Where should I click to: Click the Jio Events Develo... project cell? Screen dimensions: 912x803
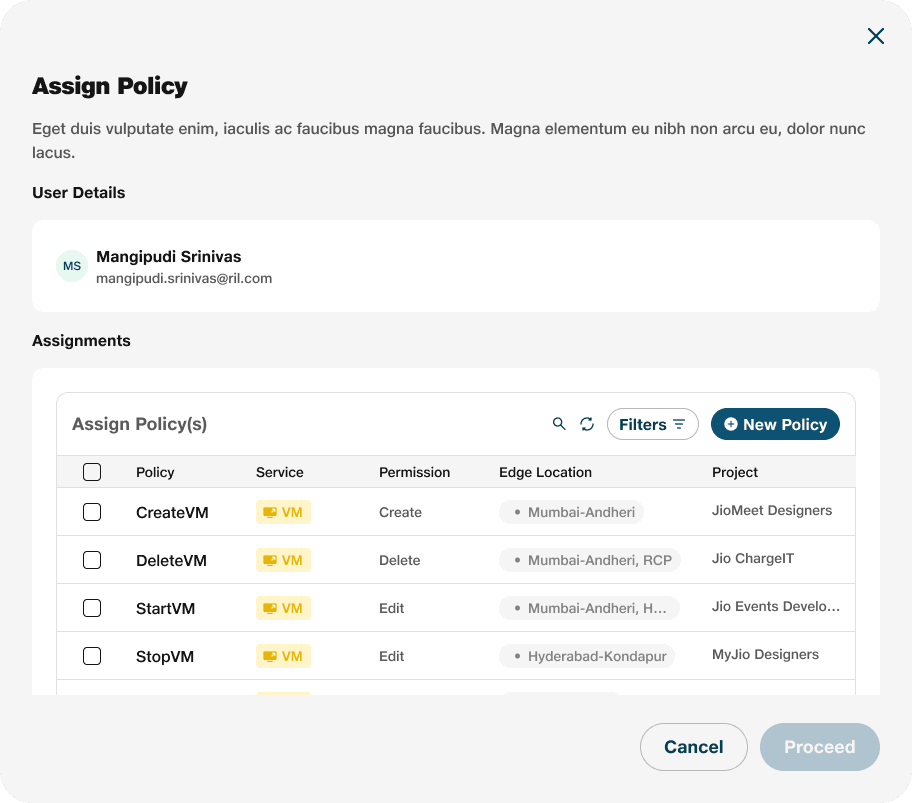pos(776,606)
